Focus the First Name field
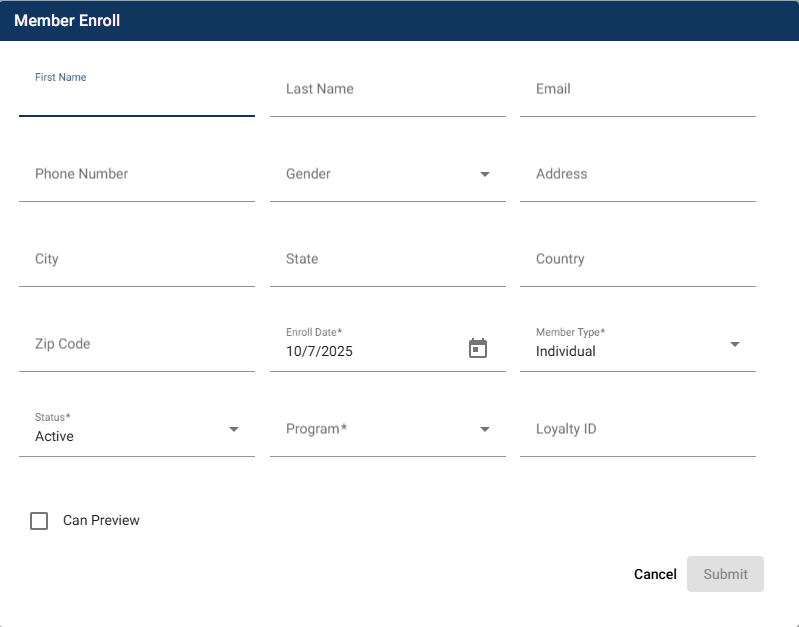 [x=136, y=97]
